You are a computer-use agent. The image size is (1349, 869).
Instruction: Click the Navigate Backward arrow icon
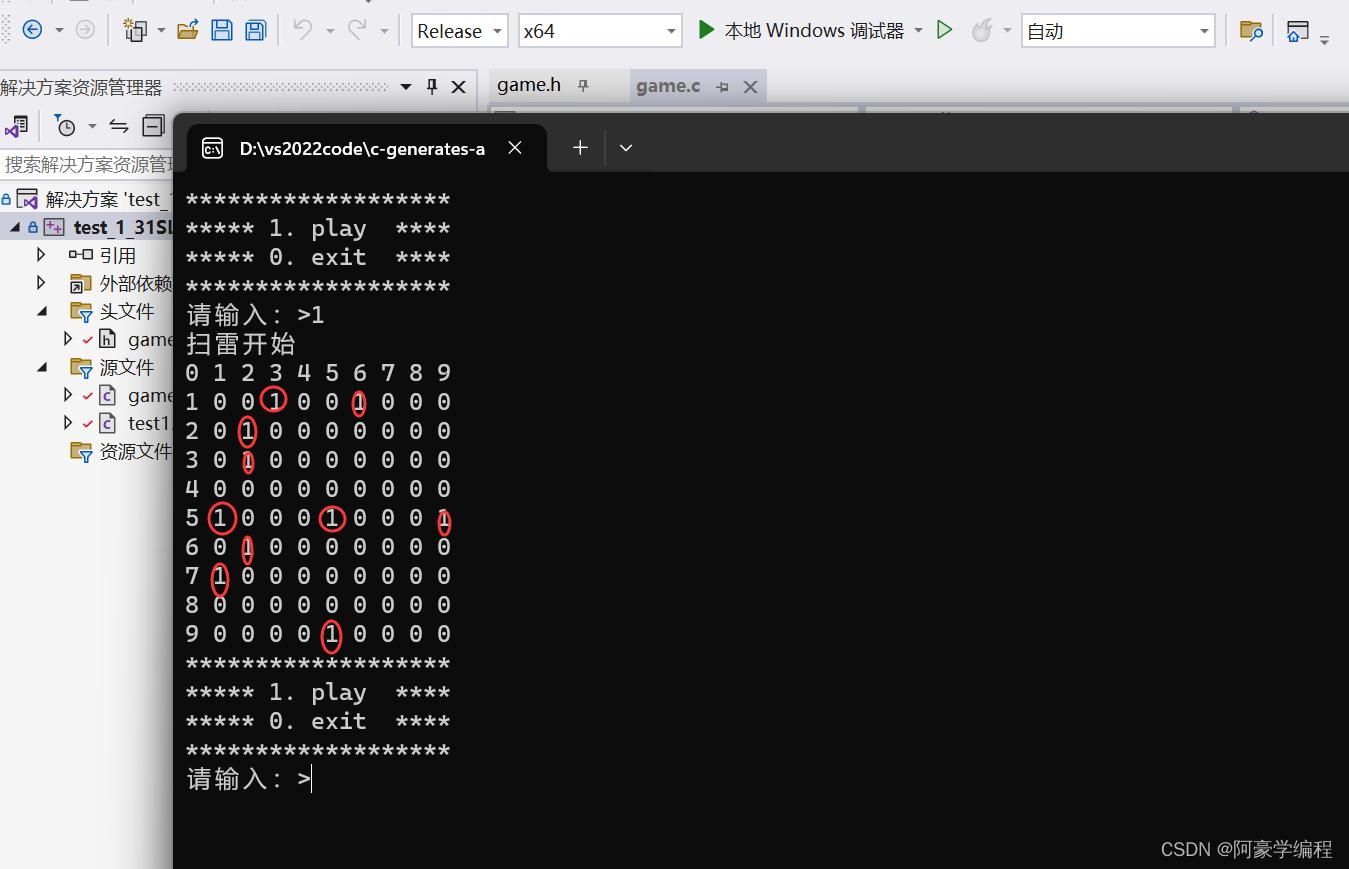coord(32,30)
